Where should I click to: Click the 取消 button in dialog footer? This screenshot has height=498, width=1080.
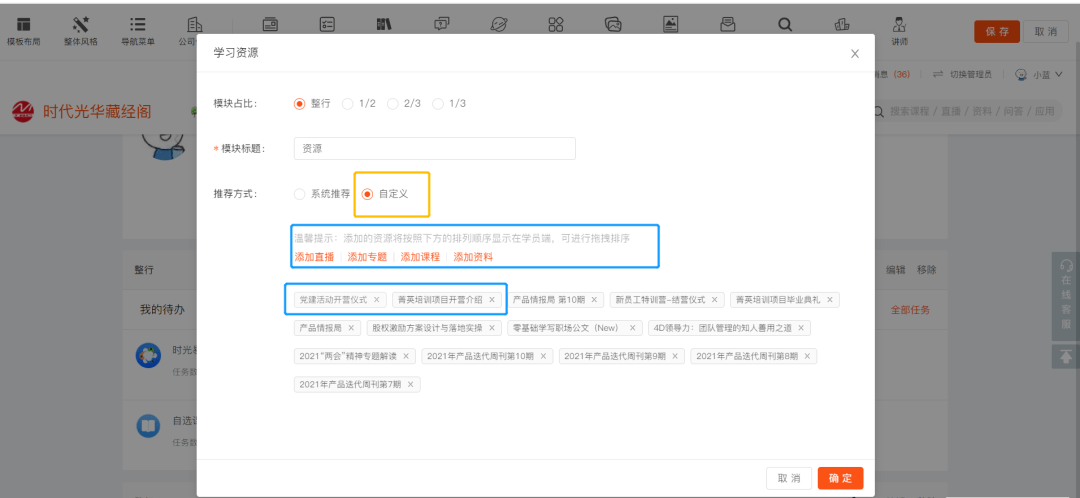(788, 478)
